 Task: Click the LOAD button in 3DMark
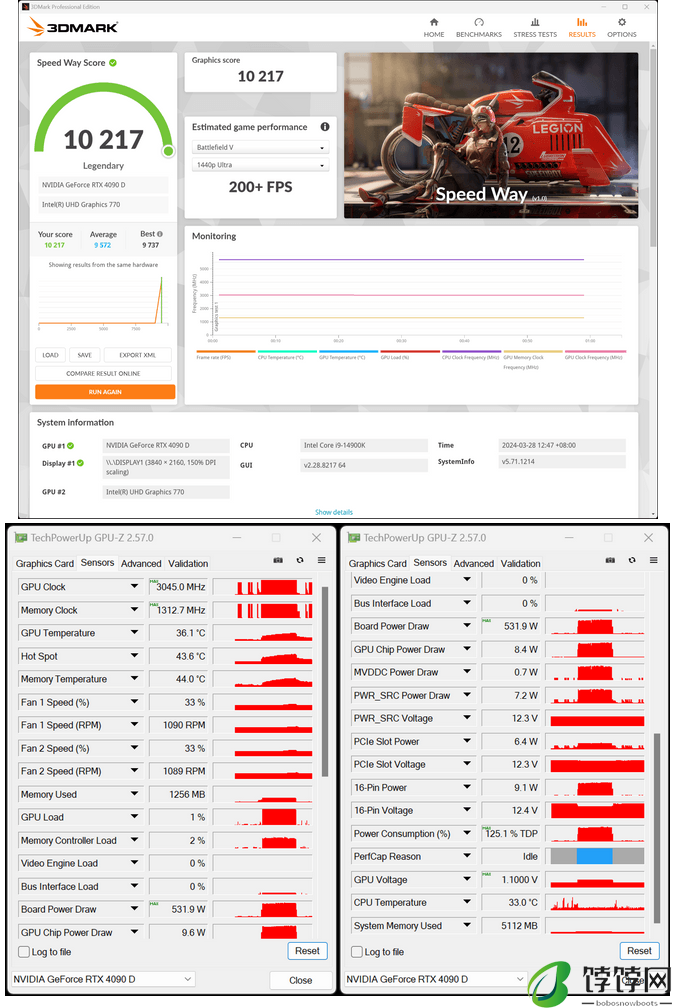coord(50,355)
